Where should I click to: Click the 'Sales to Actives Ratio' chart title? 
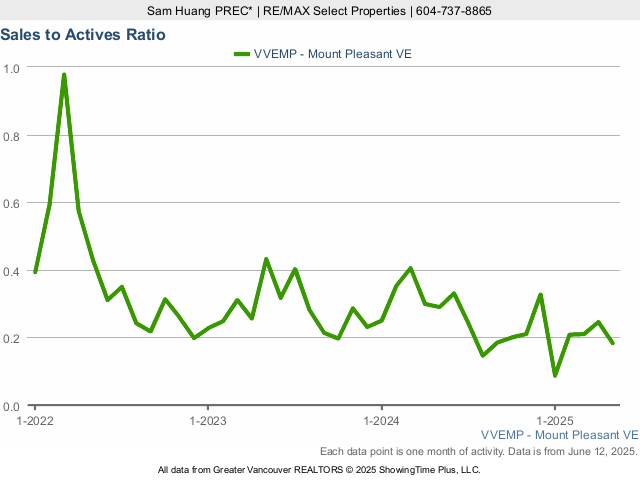pos(83,35)
